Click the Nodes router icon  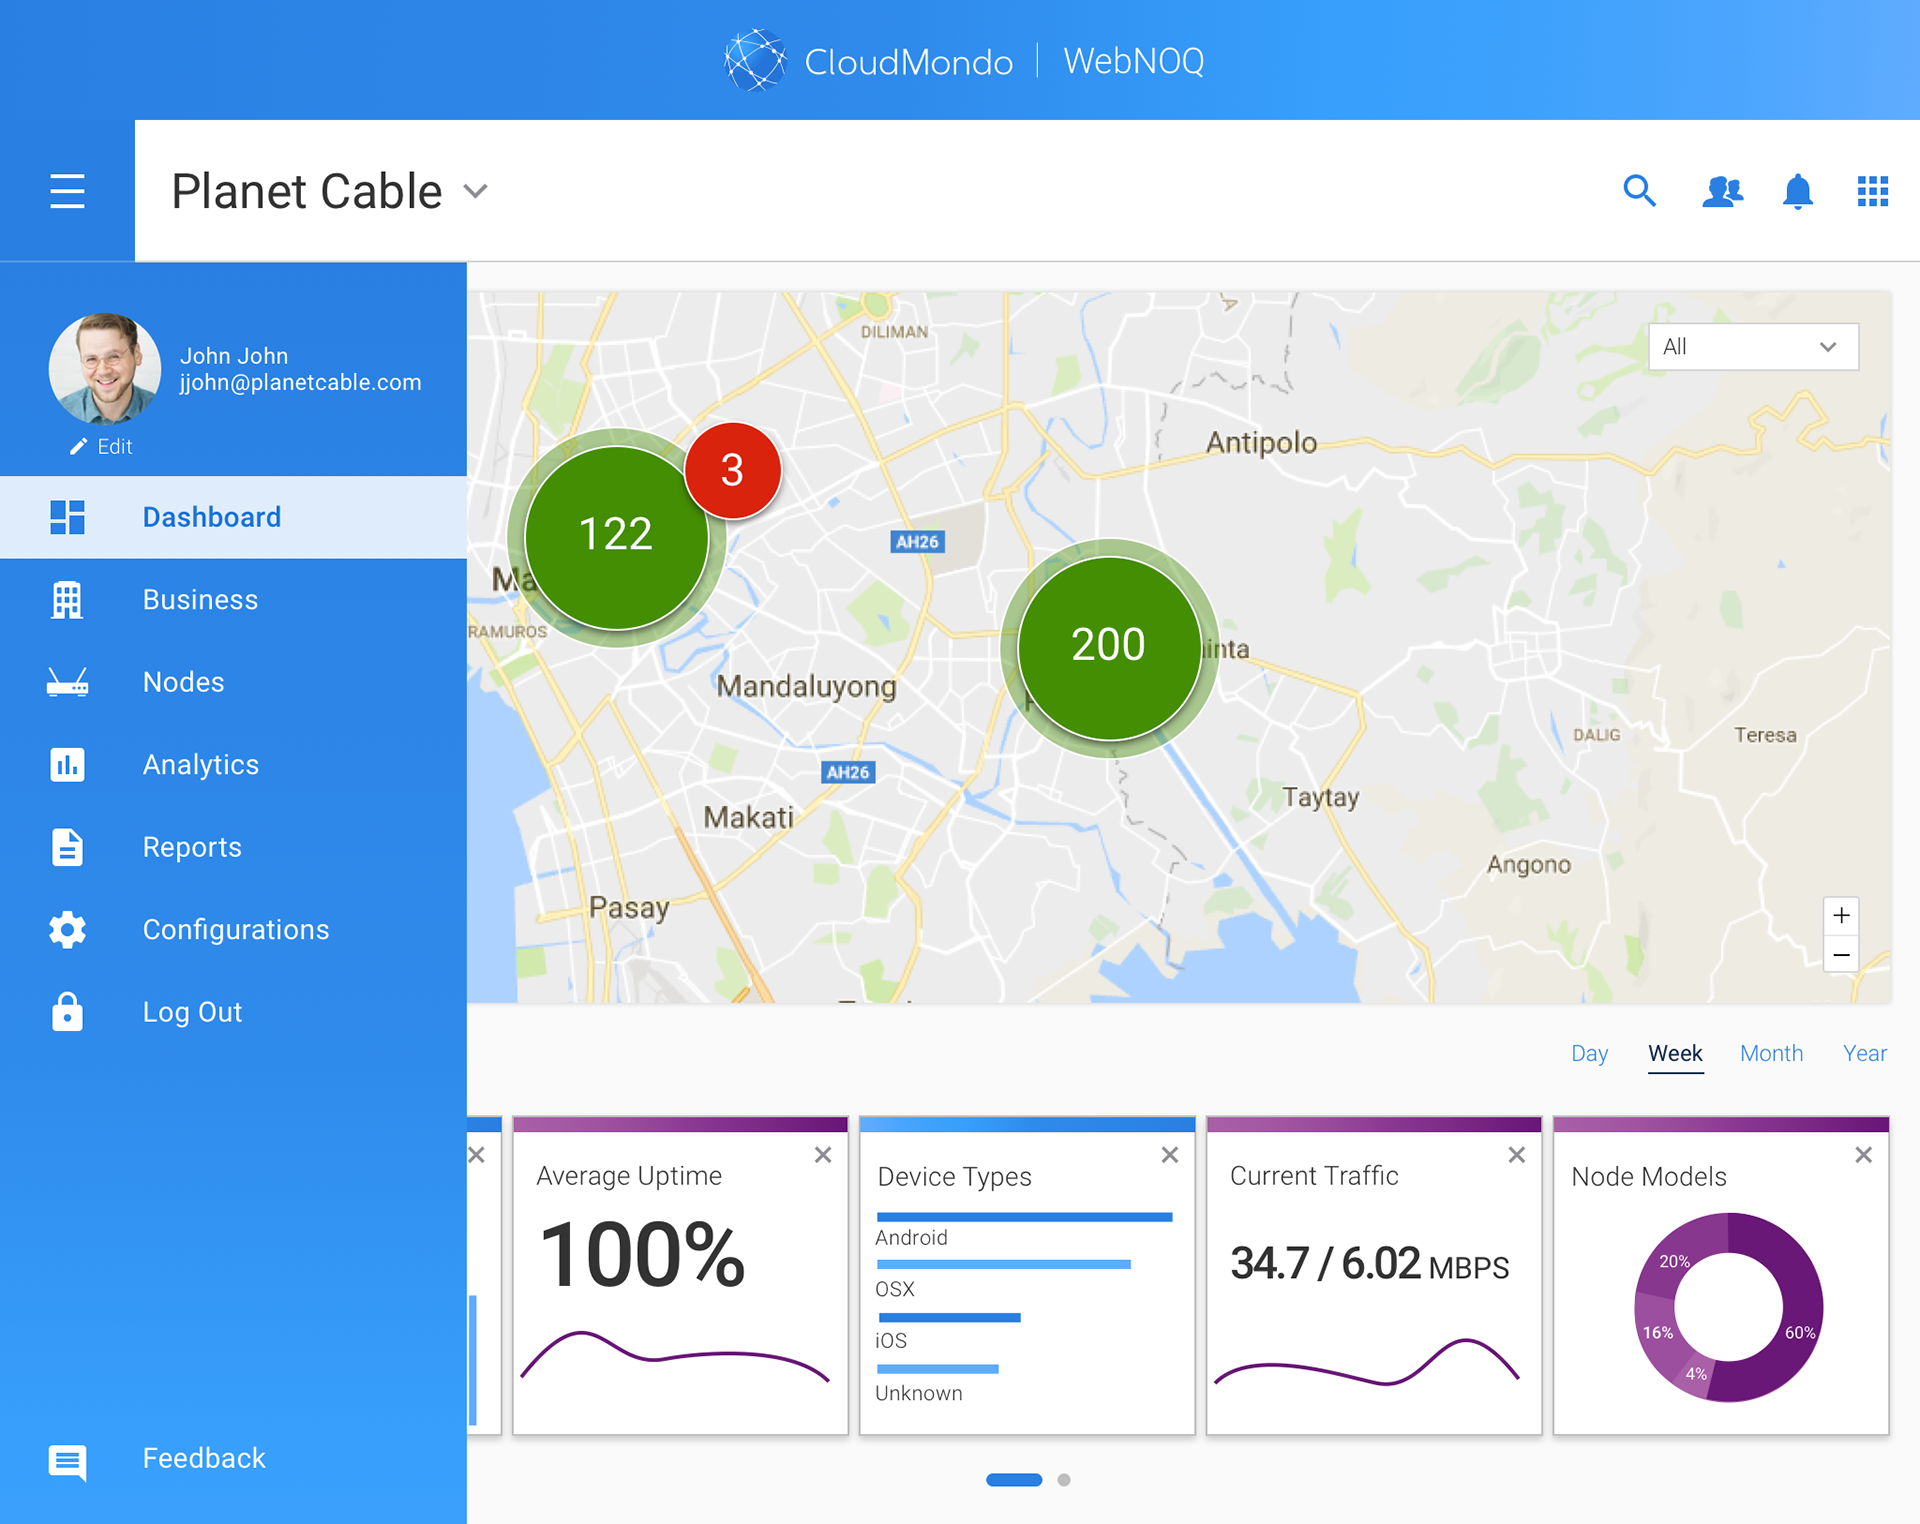pos(67,682)
